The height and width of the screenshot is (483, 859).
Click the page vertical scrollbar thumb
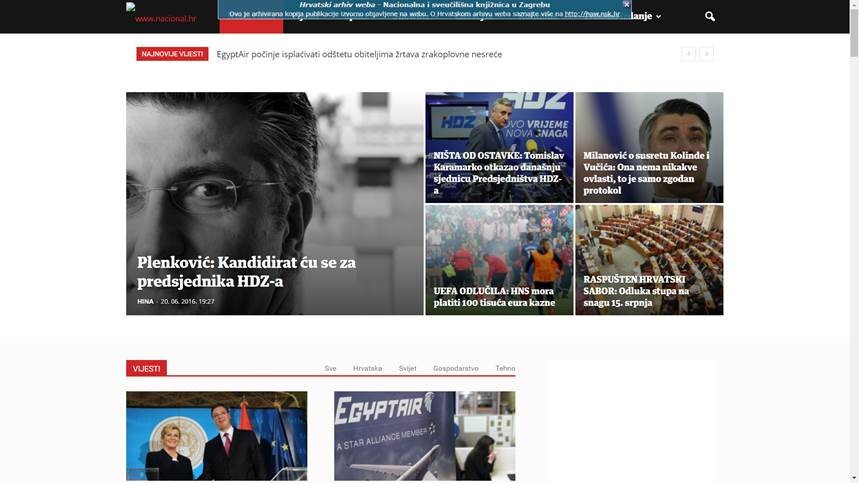(854, 32)
